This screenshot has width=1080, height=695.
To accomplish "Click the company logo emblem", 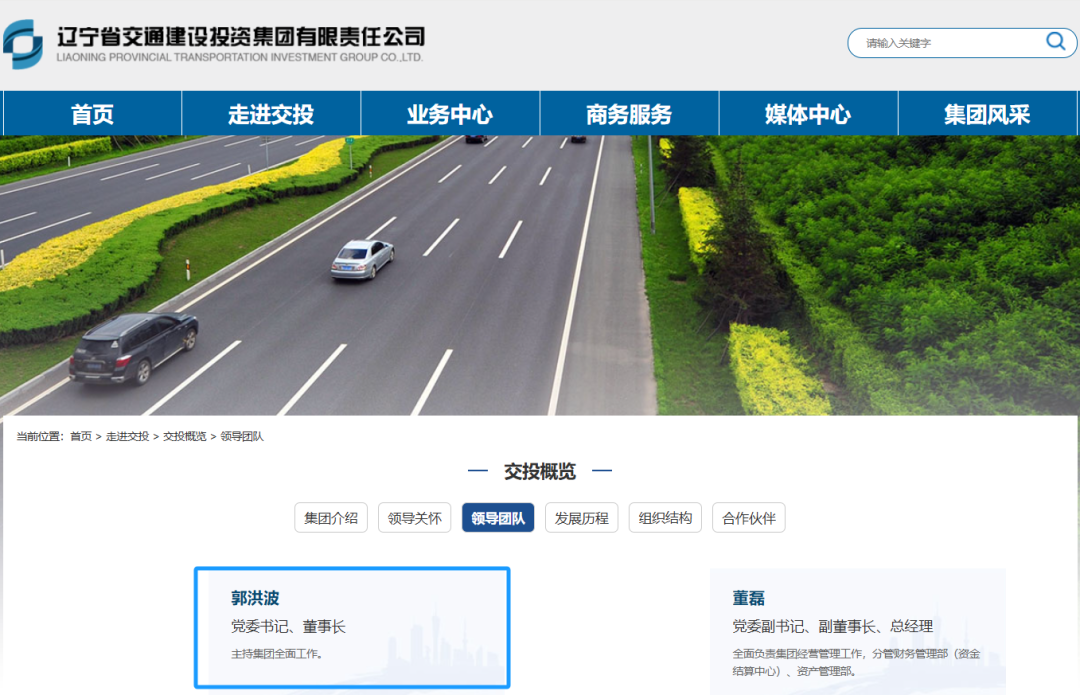I will (x=23, y=44).
